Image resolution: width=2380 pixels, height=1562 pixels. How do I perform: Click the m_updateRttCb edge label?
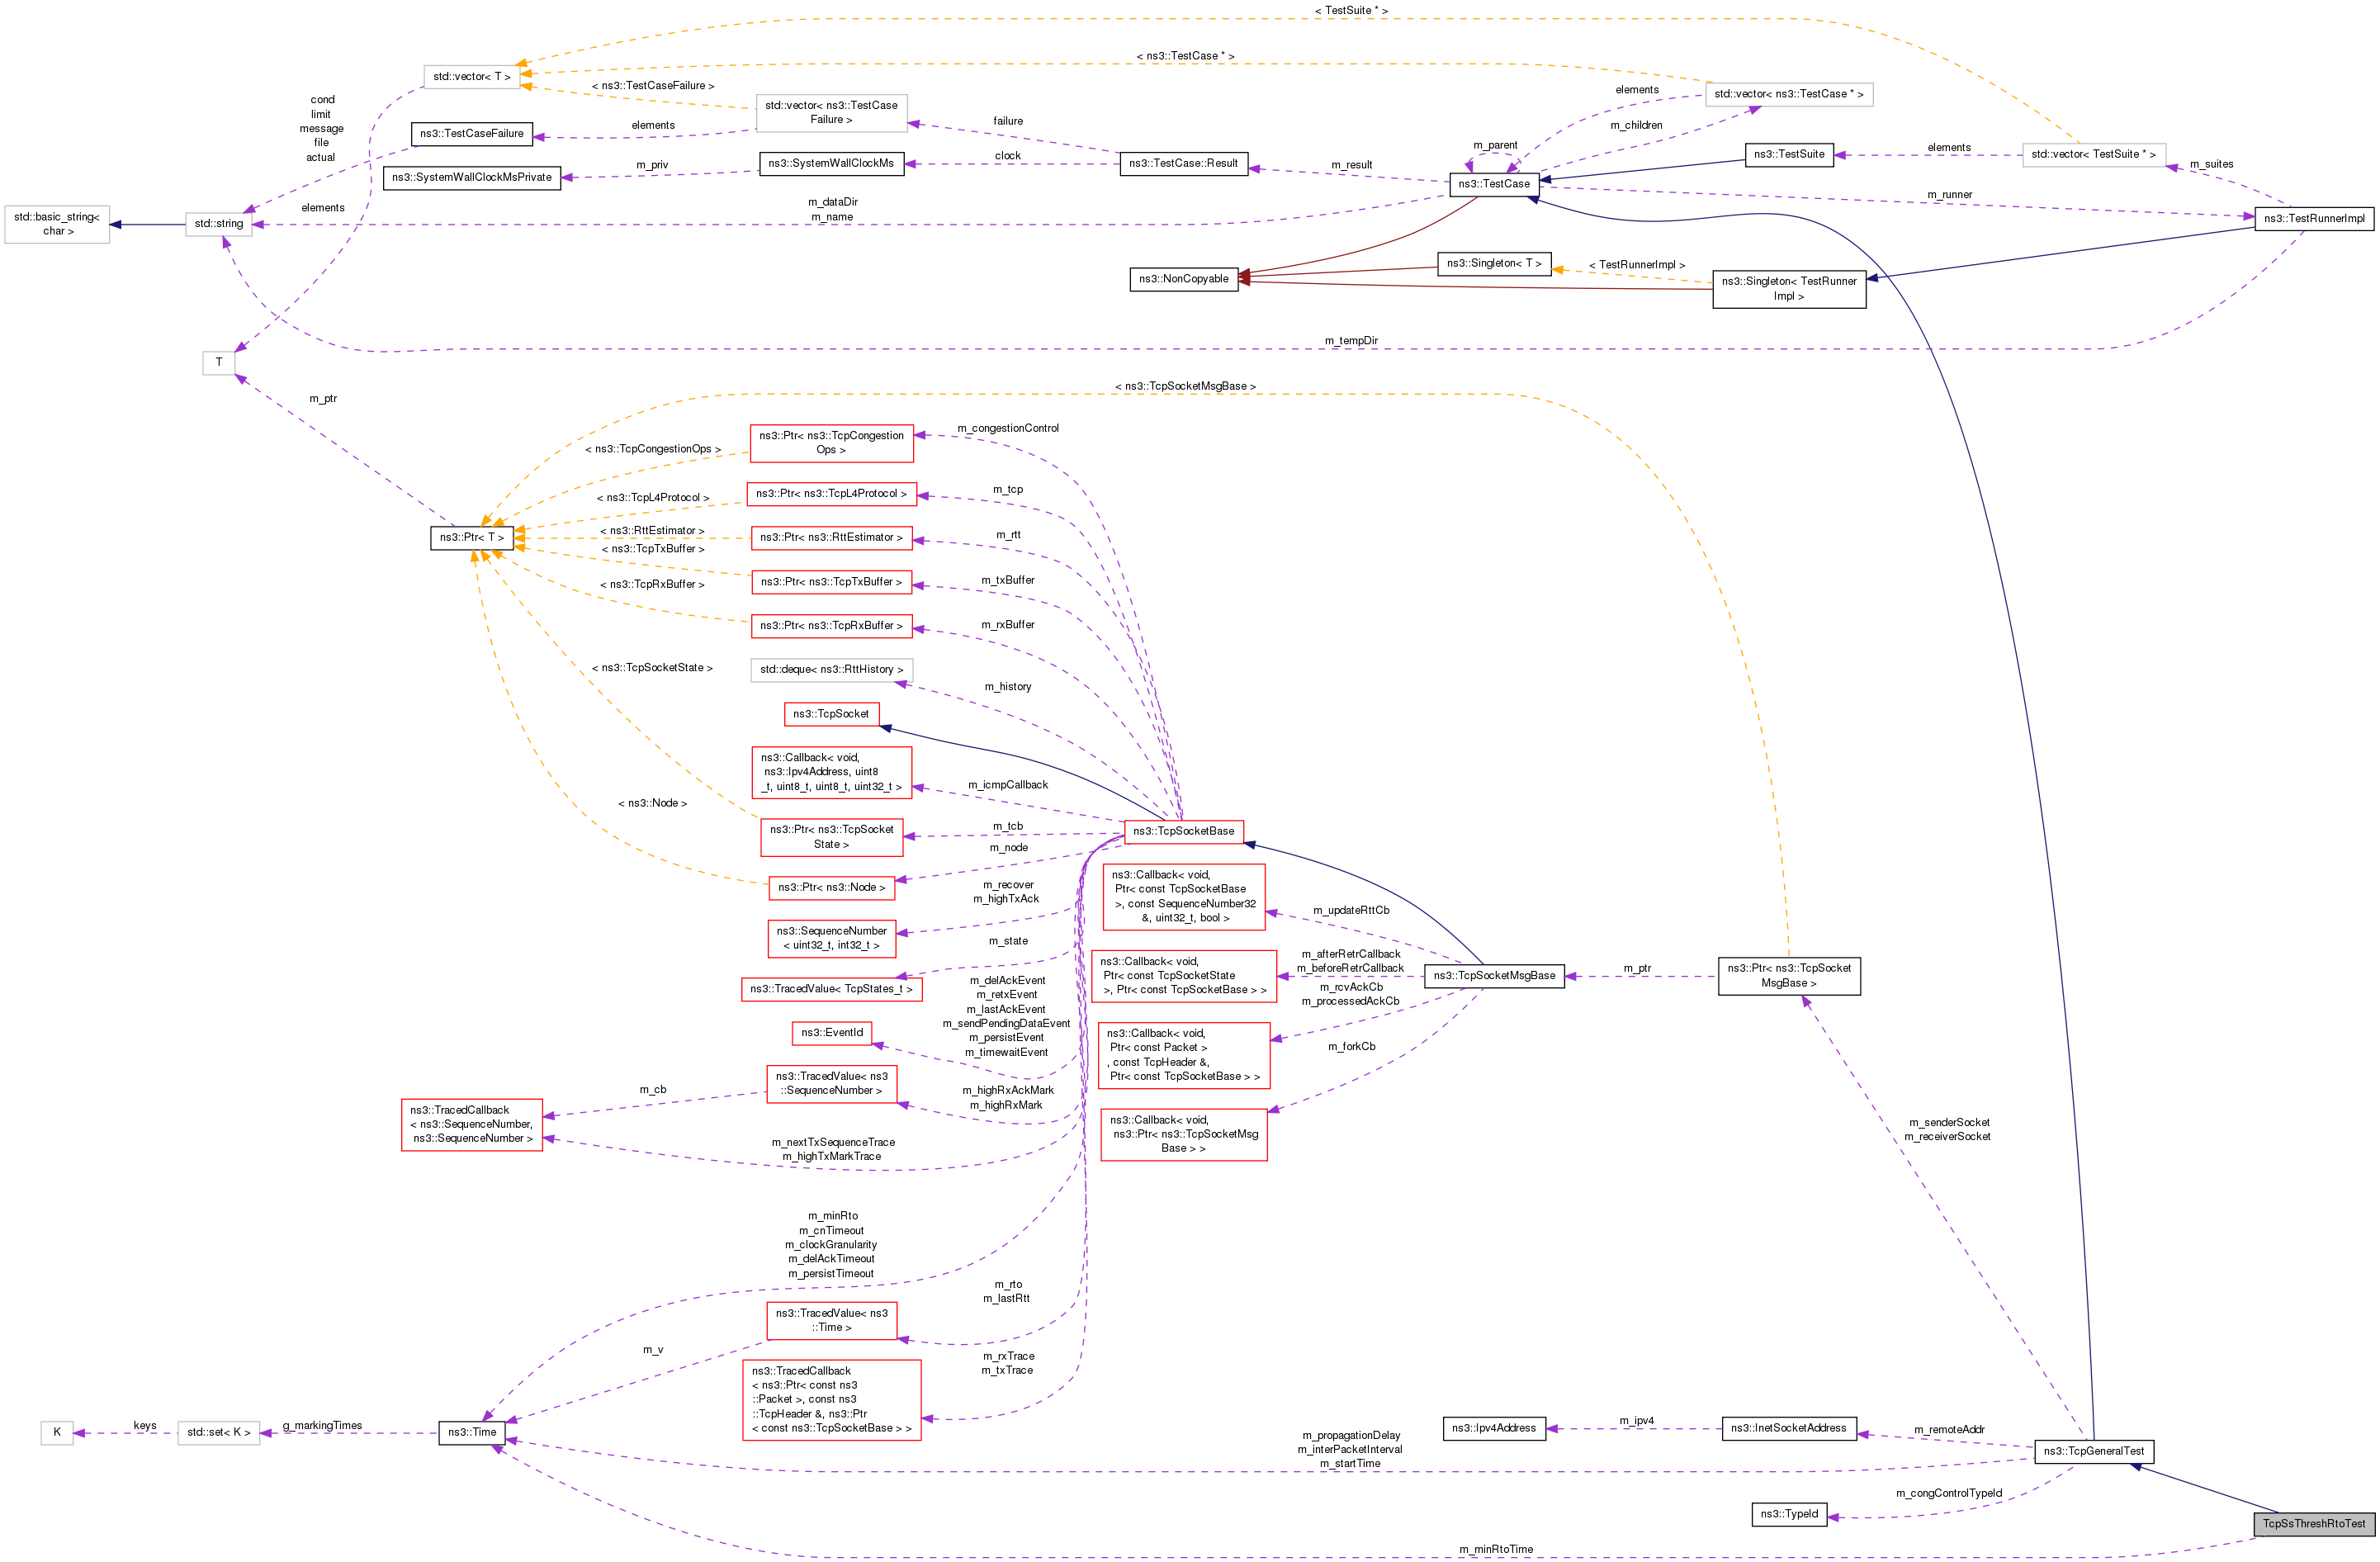click(1351, 910)
